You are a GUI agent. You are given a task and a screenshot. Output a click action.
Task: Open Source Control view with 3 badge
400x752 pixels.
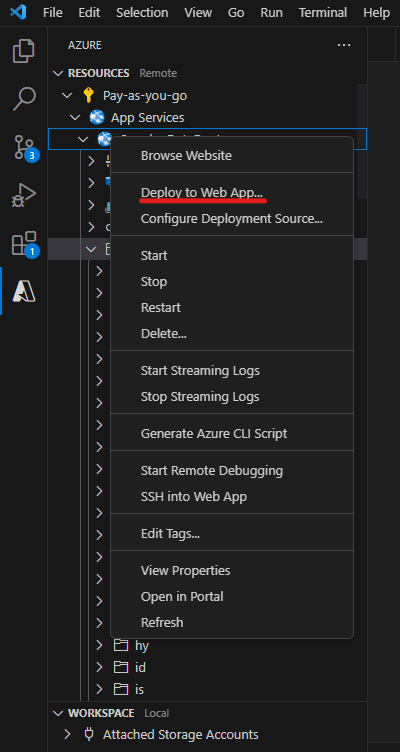pyautogui.click(x=24, y=147)
